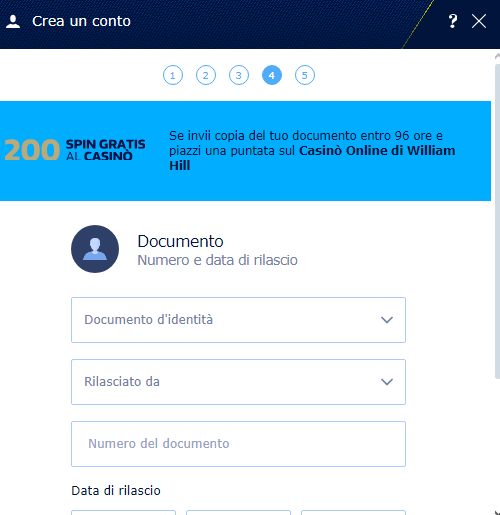This screenshot has height=515, width=500.
Task: Select the active step 4 indicator
Action: (x=272, y=75)
